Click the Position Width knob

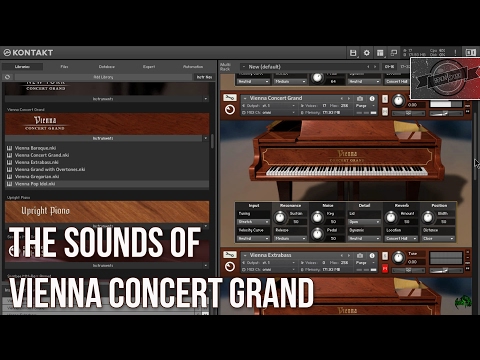coord(428,218)
